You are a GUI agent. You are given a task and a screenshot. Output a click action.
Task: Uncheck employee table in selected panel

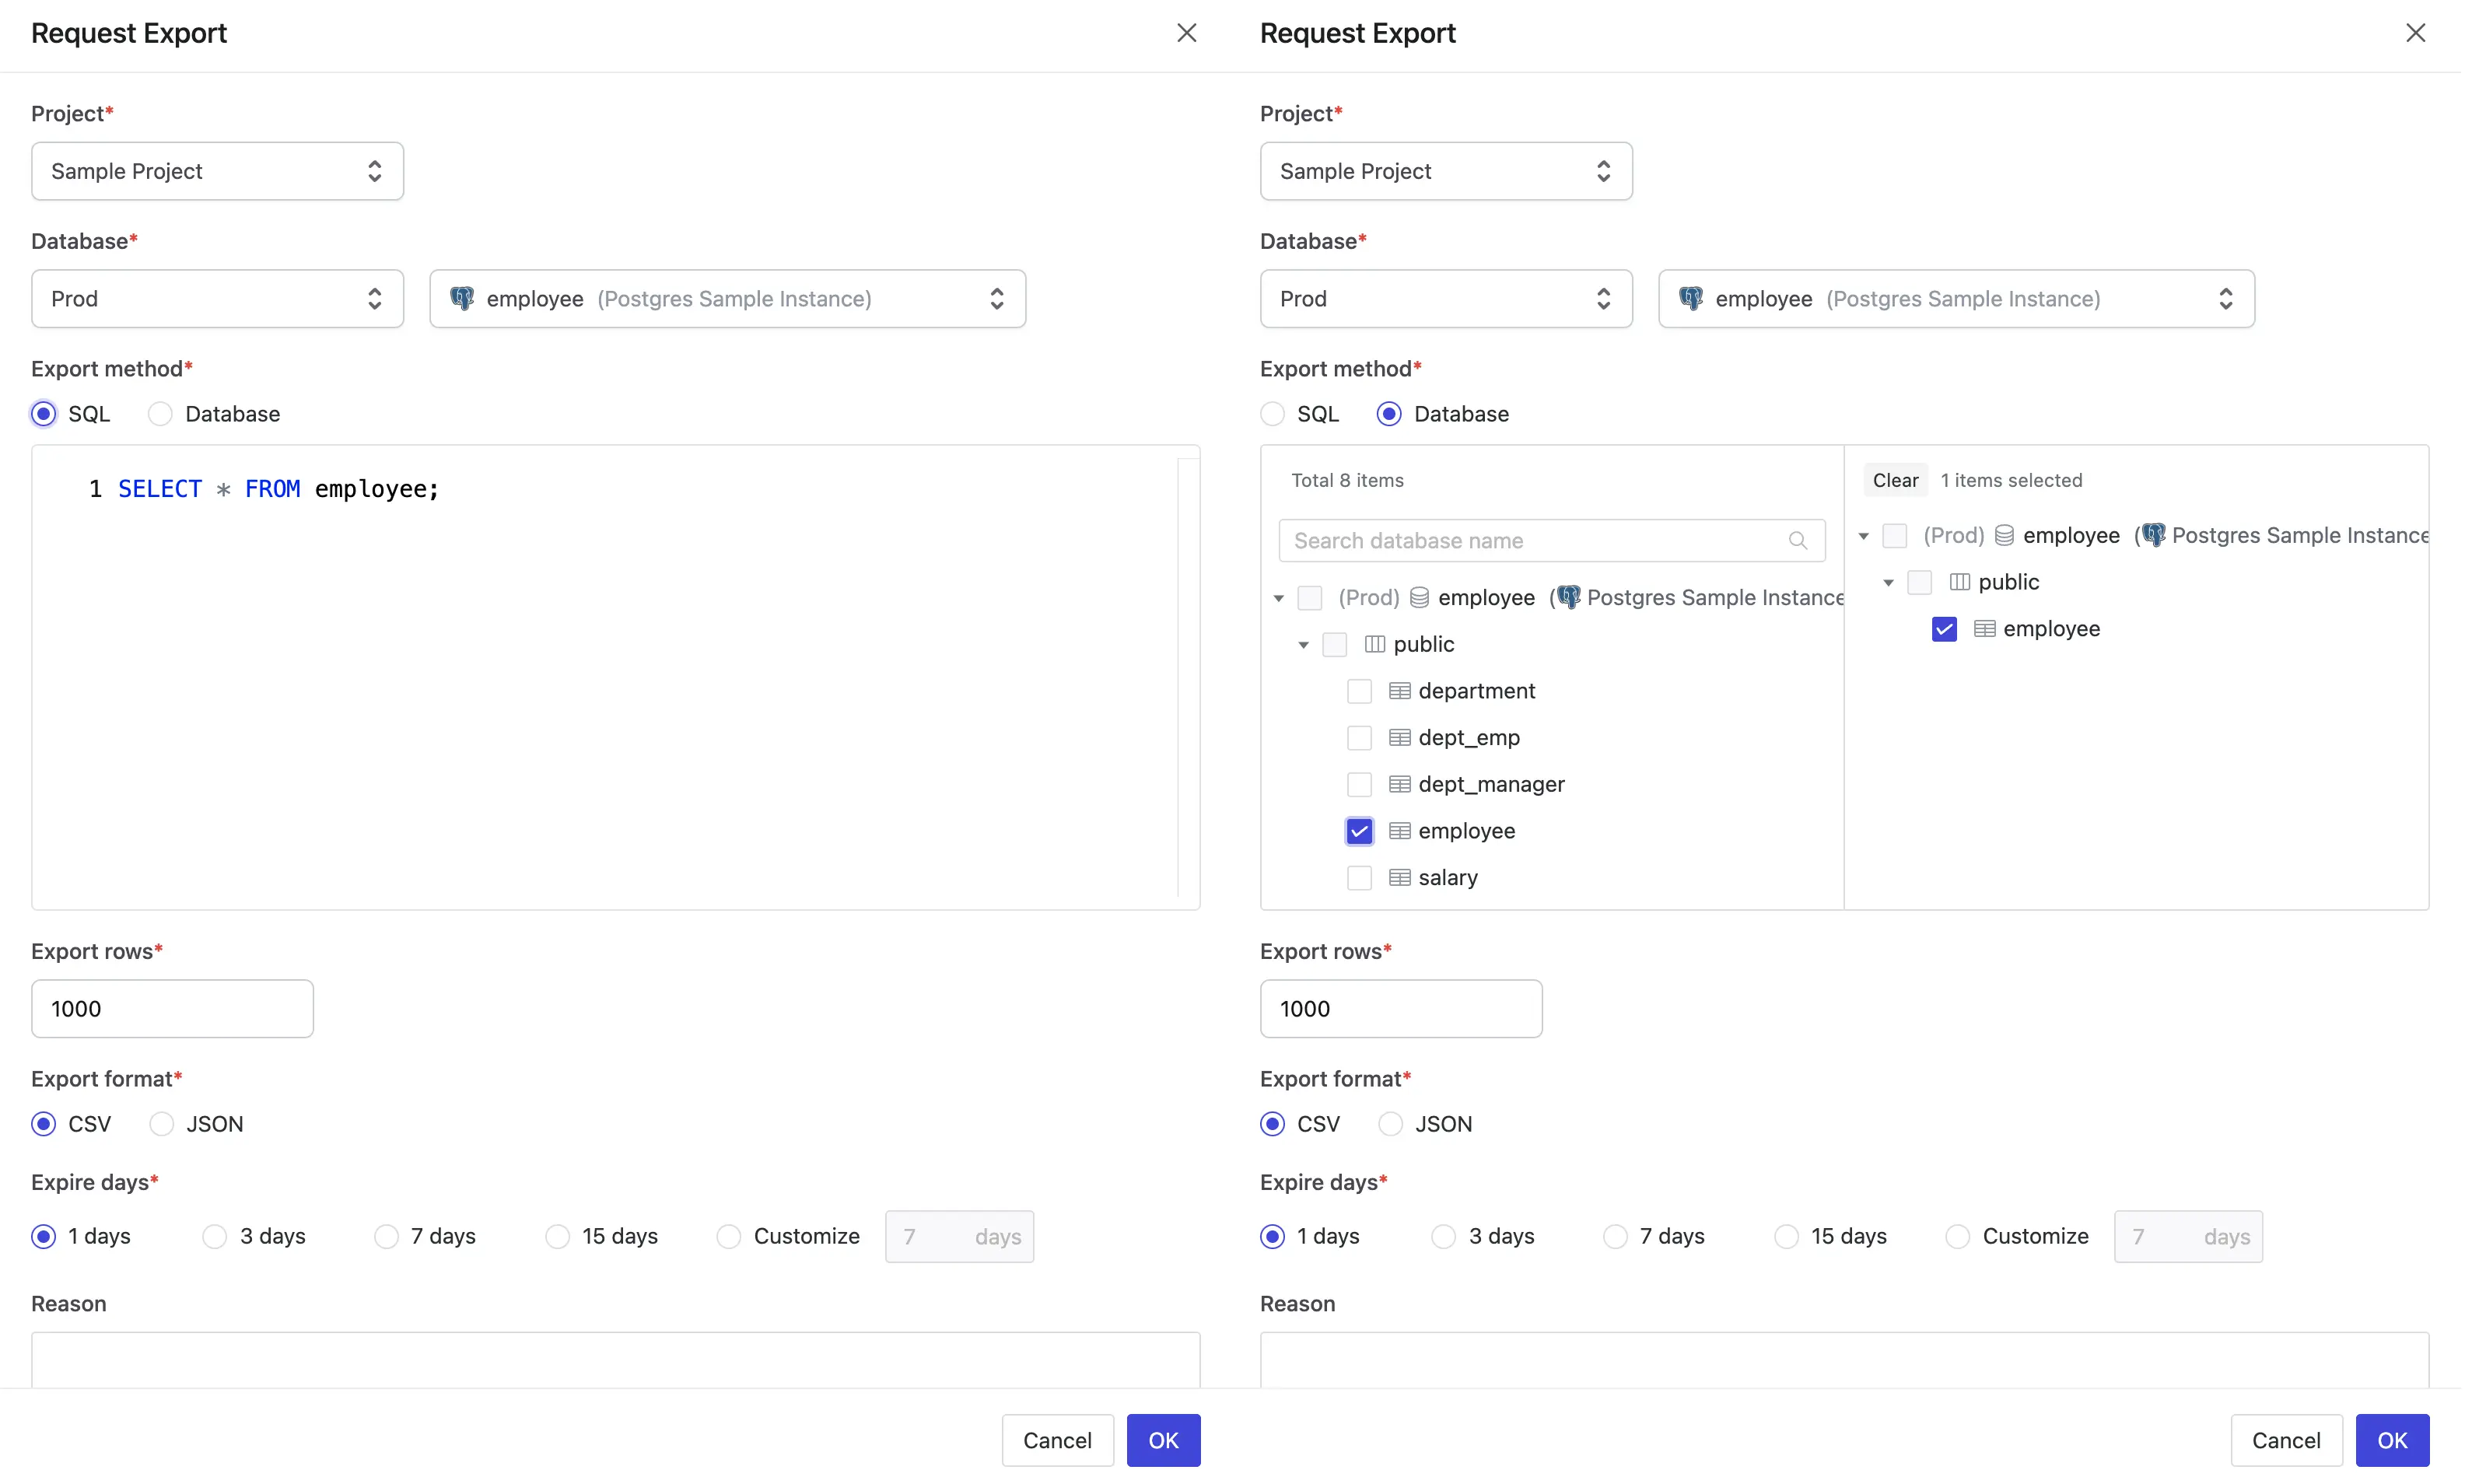coord(1945,629)
